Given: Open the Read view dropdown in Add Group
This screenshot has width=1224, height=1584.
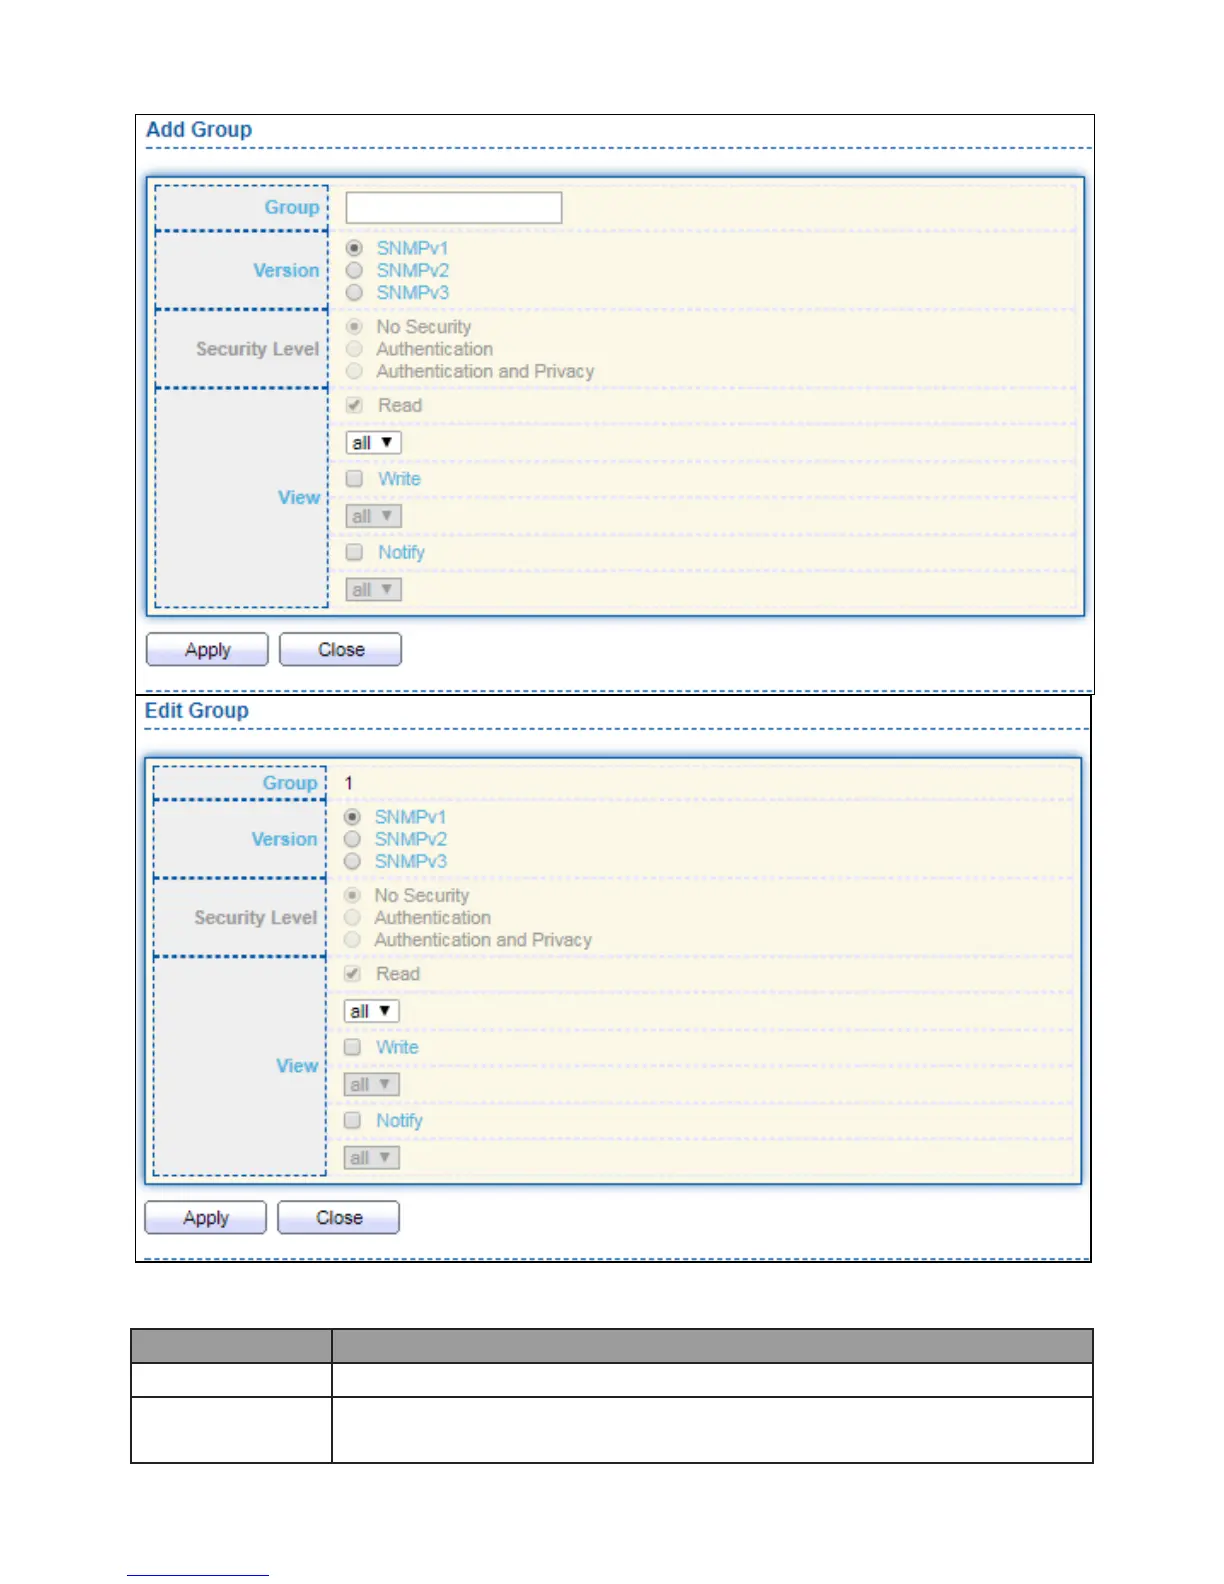Looking at the screenshot, I should coord(374,442).
